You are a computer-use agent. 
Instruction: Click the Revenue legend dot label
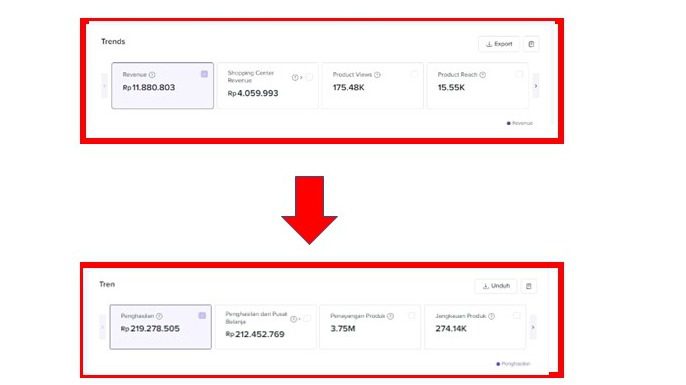tap(520, 123)
